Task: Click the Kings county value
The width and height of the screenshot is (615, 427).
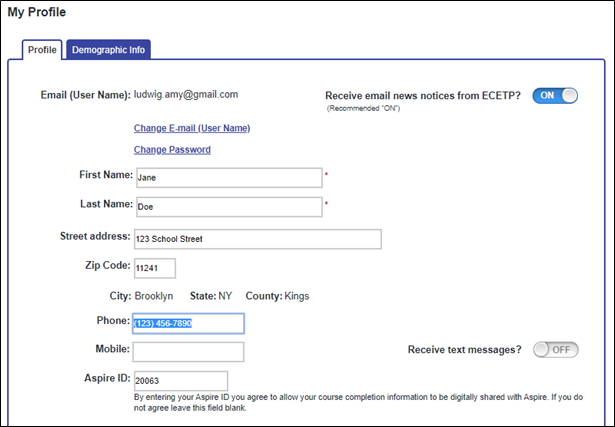Action: (298, 296)
